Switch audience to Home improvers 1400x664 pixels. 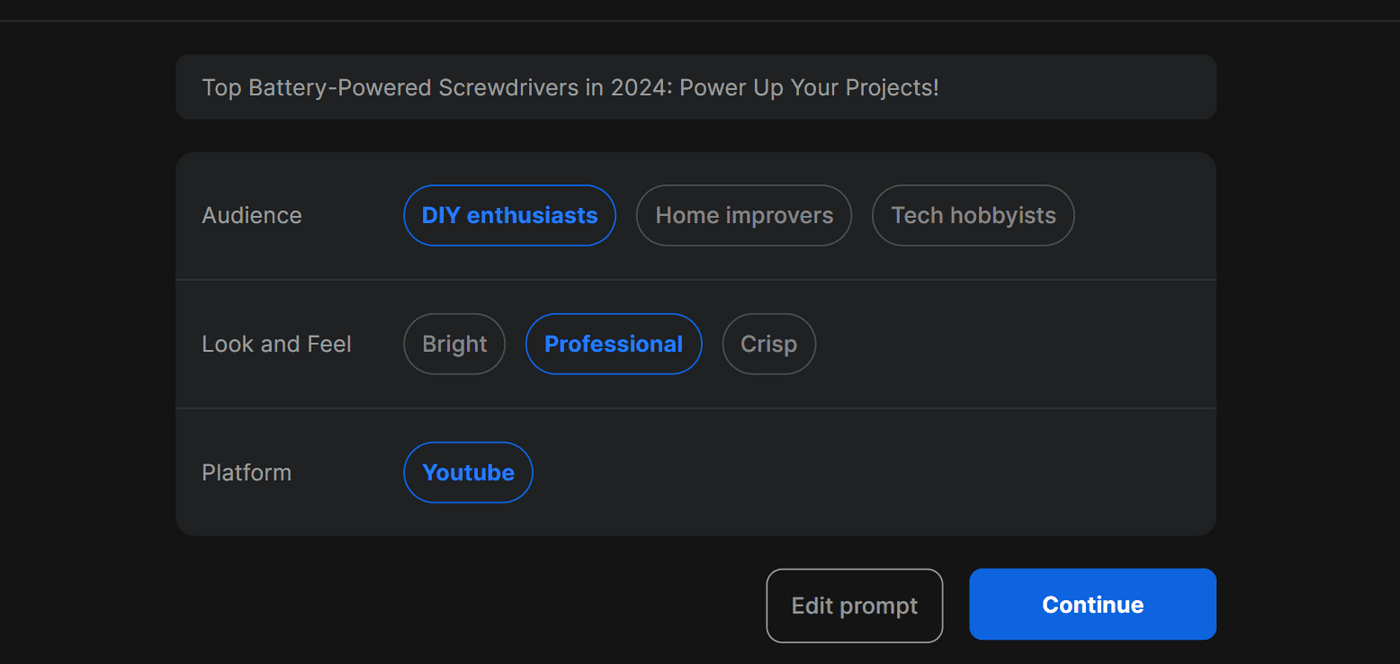(x=743, y=215)
